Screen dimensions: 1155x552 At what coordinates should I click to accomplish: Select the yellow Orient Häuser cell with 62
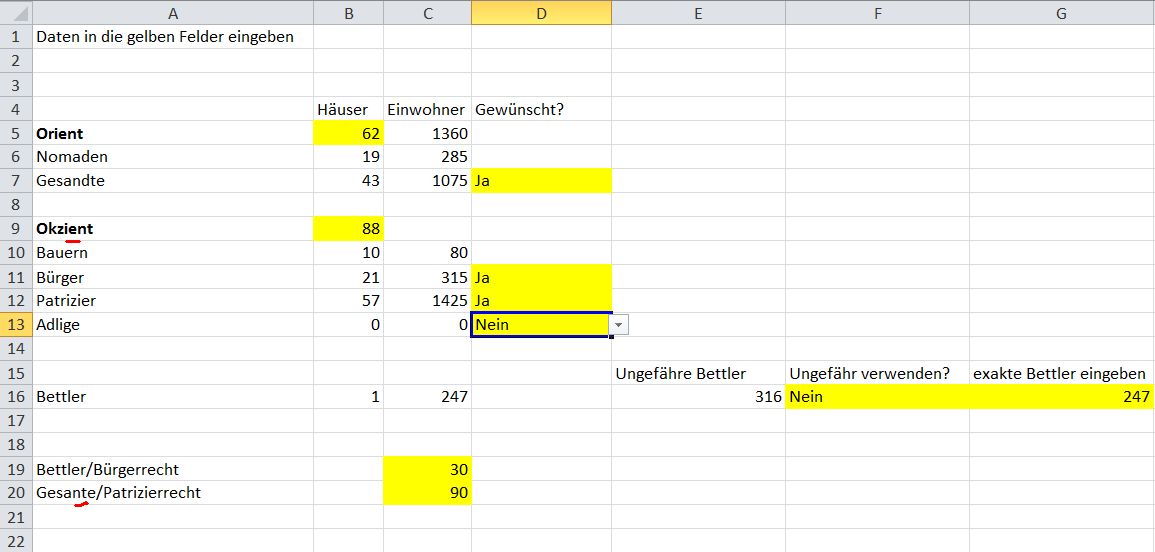[348, 133]
